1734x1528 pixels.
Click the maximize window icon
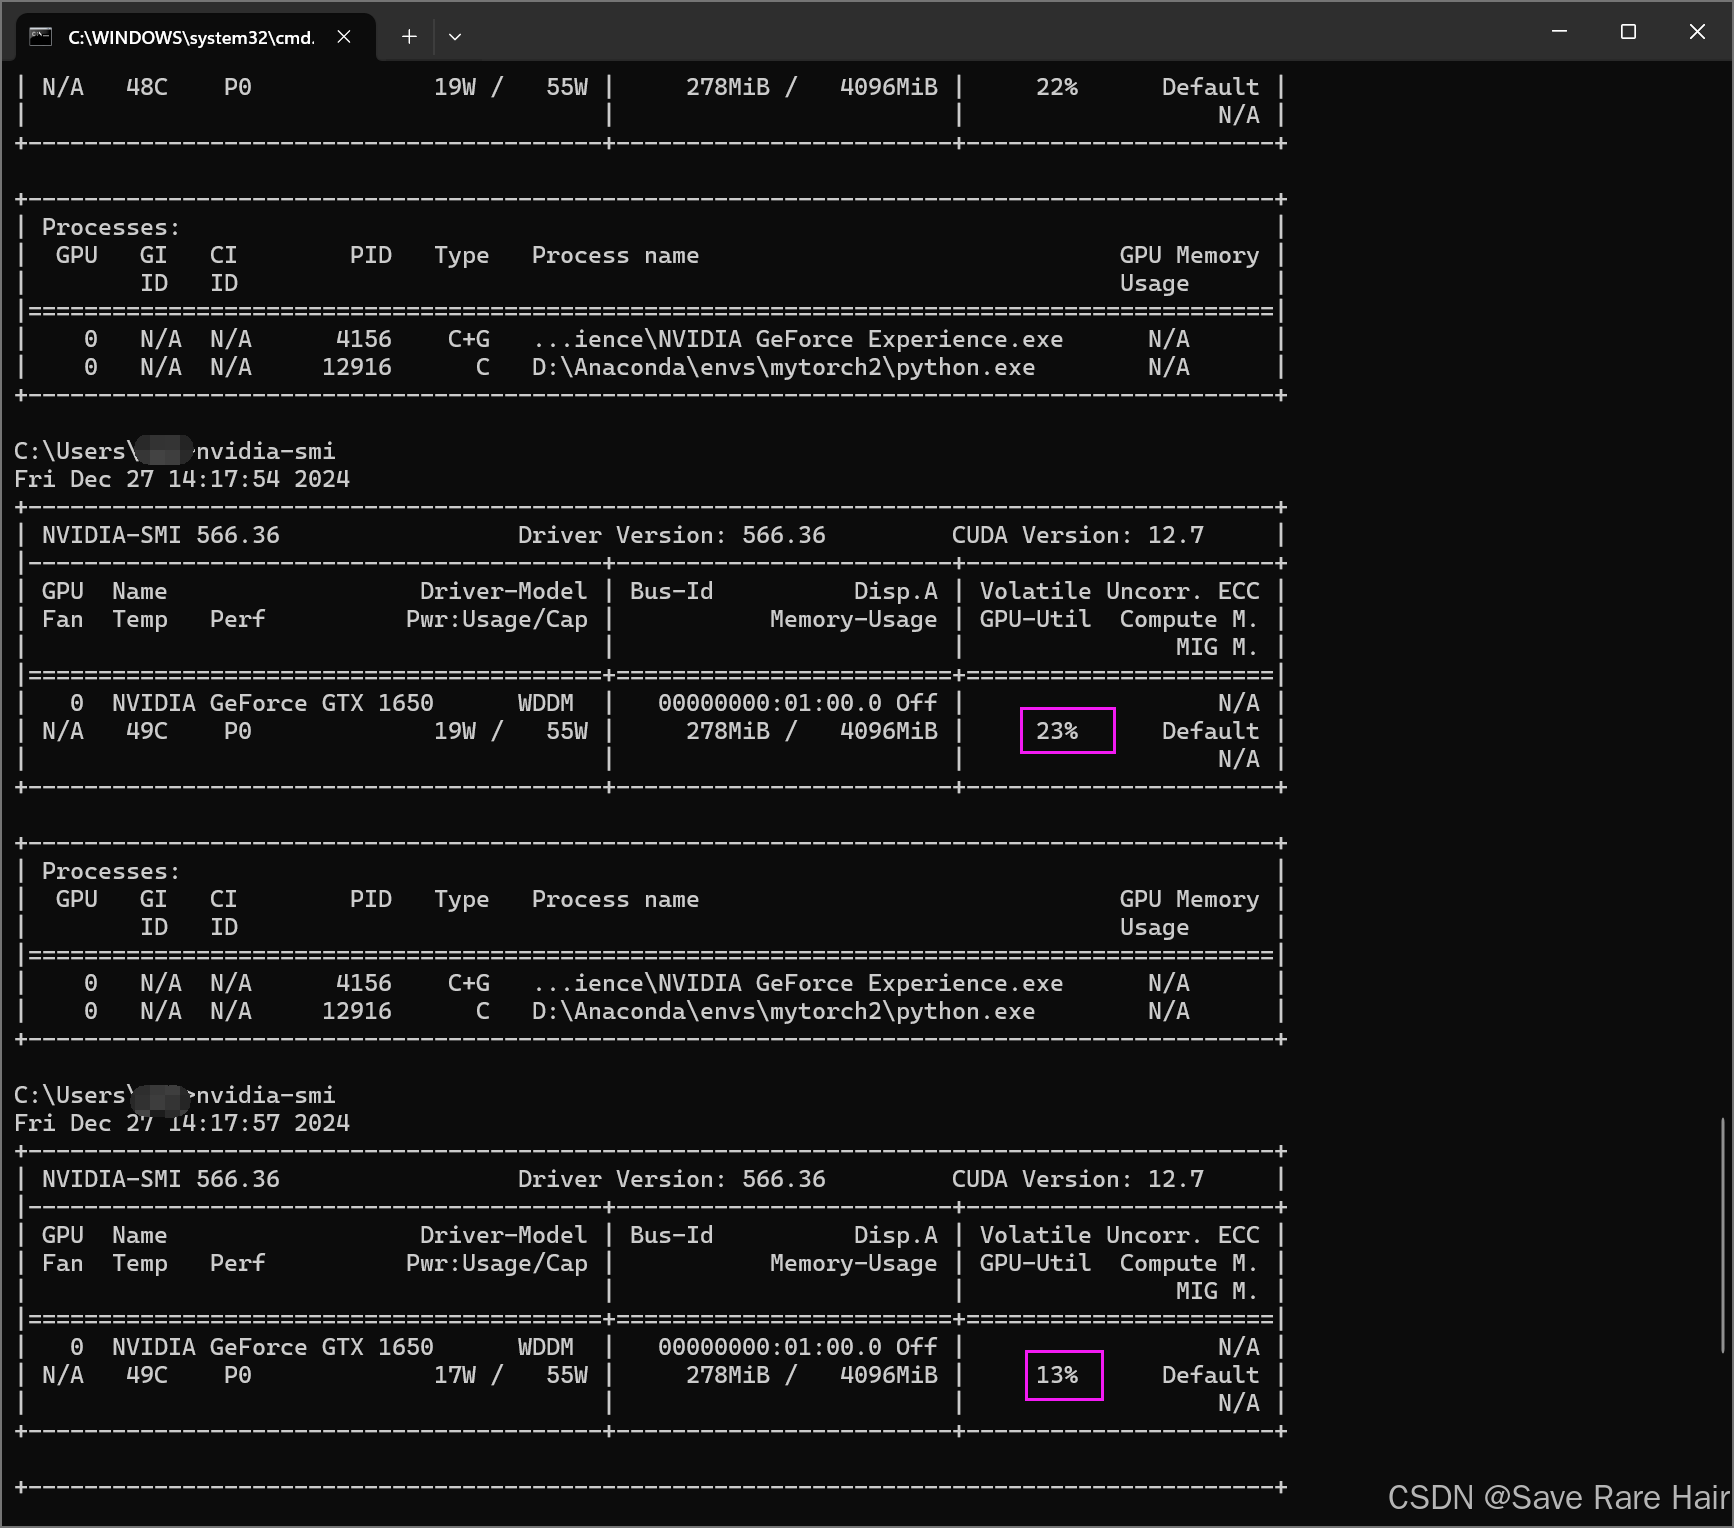point(1627,31)
